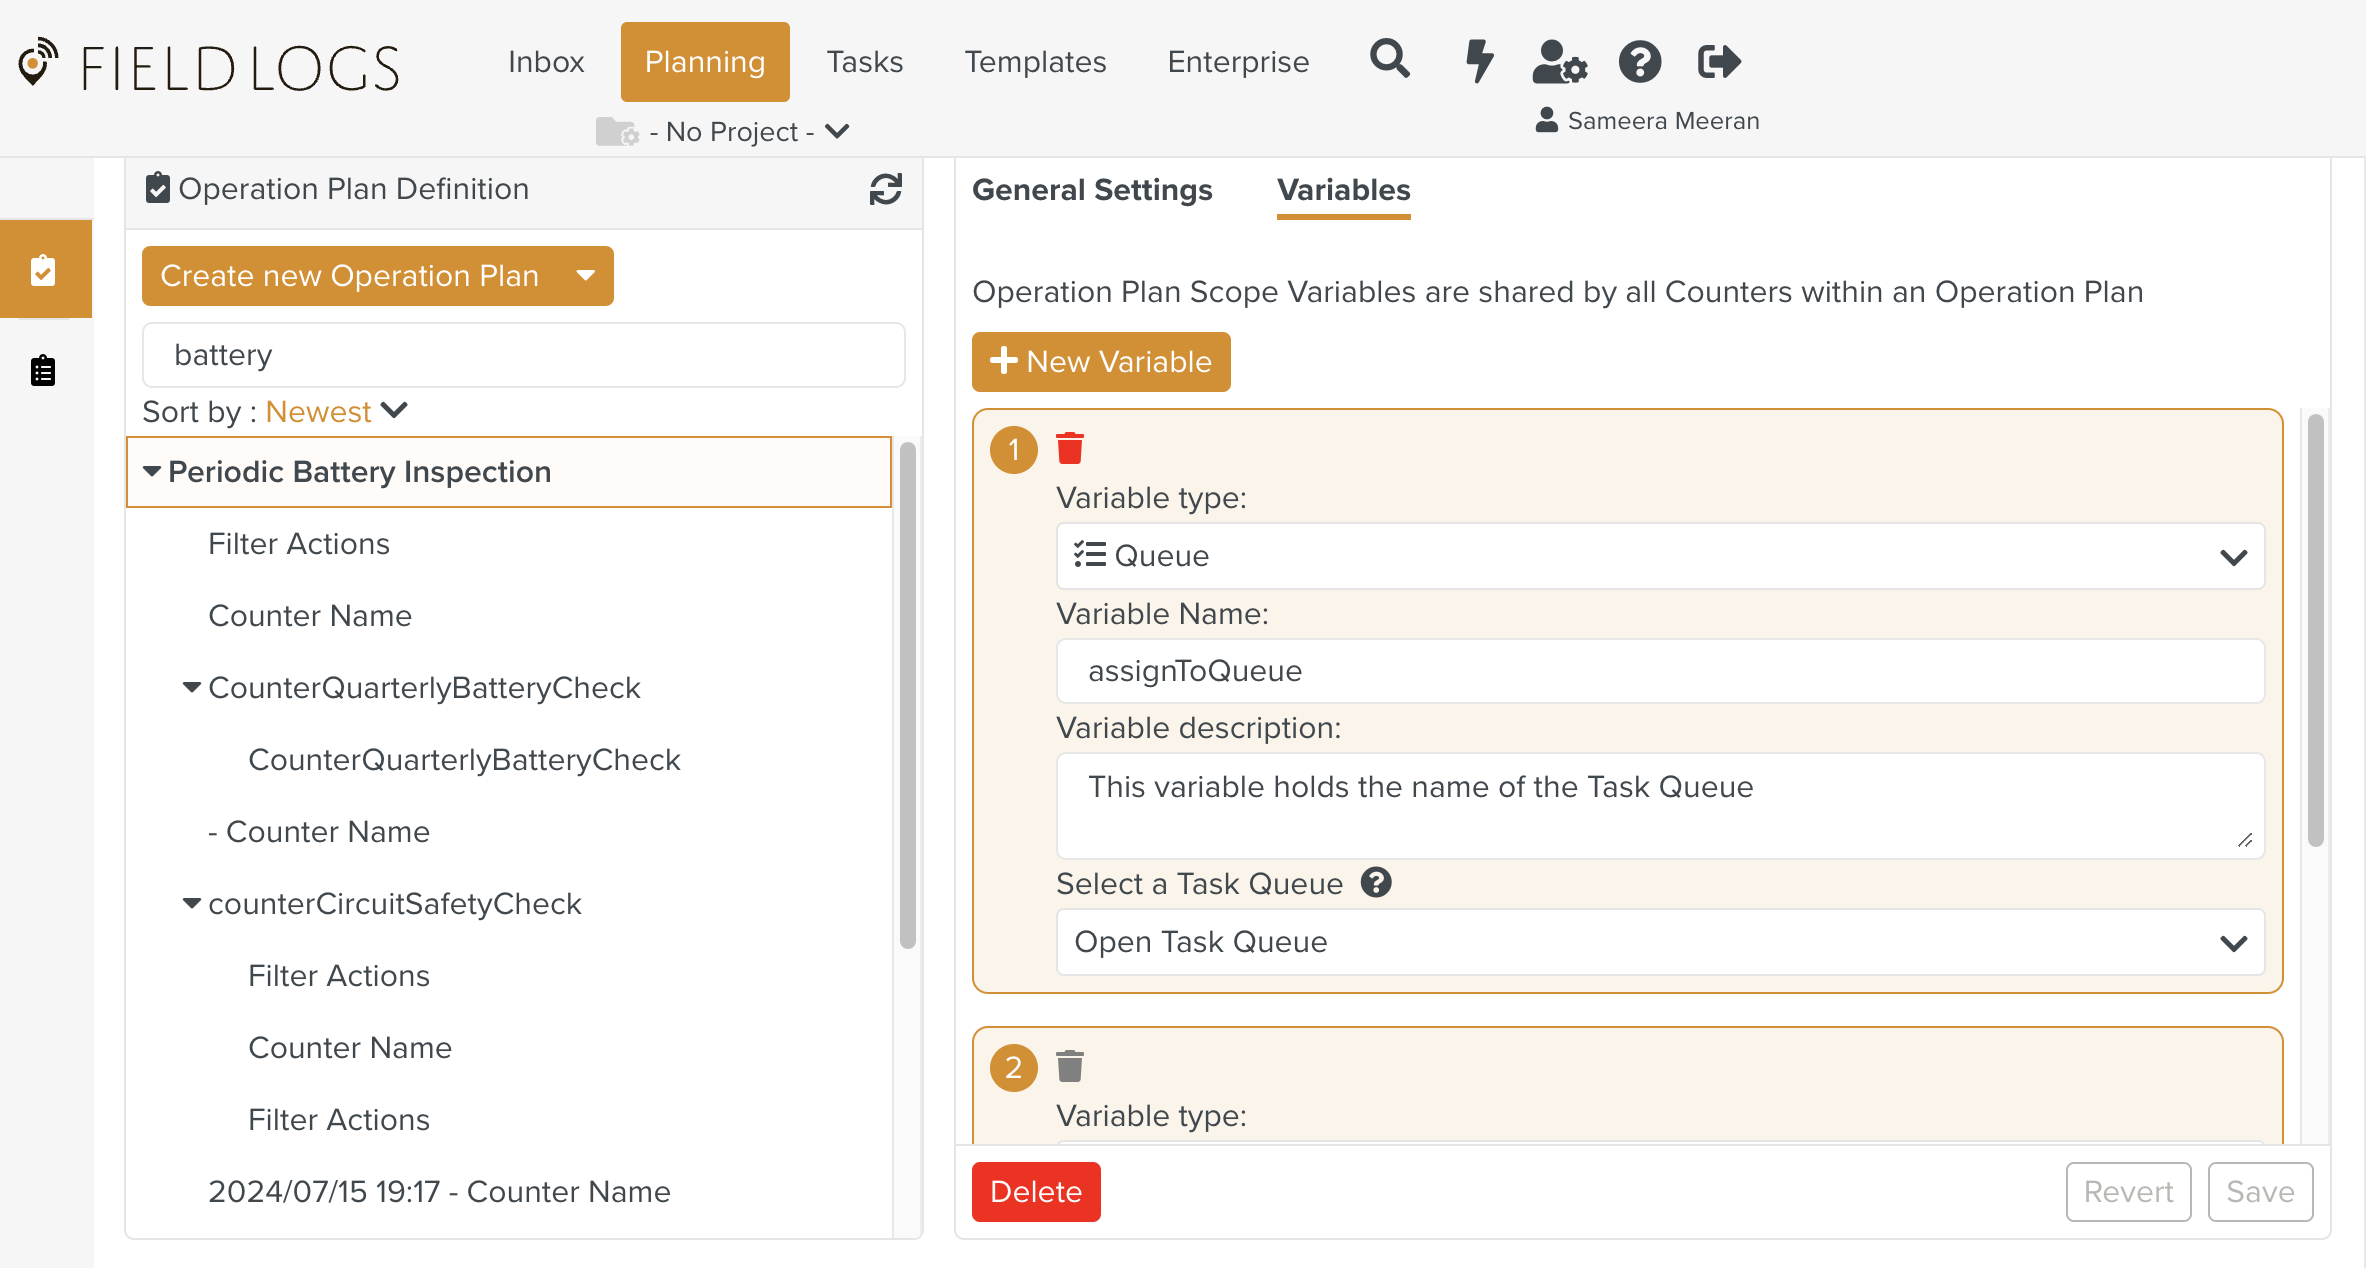
Task: Collapse the Periodic Battery Inspection tree node
Action: coord(152,471)
